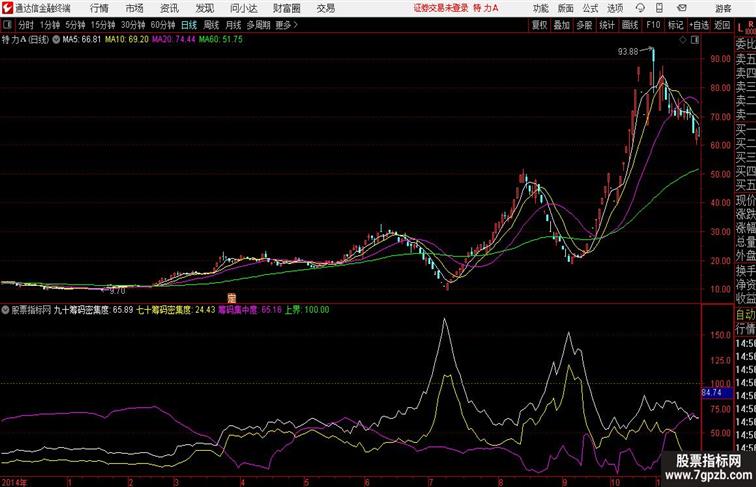Open the 交易 menu
The image size is (756, 487).
click(325, 8)
